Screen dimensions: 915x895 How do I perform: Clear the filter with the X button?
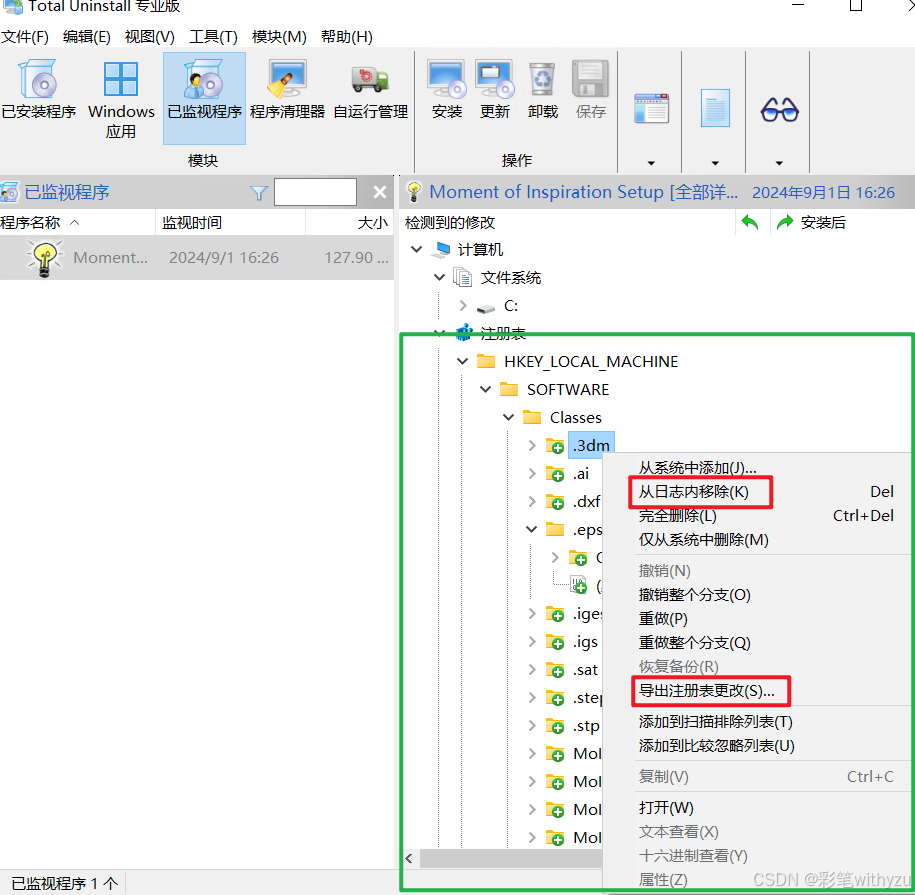click(x=380, y=192)
